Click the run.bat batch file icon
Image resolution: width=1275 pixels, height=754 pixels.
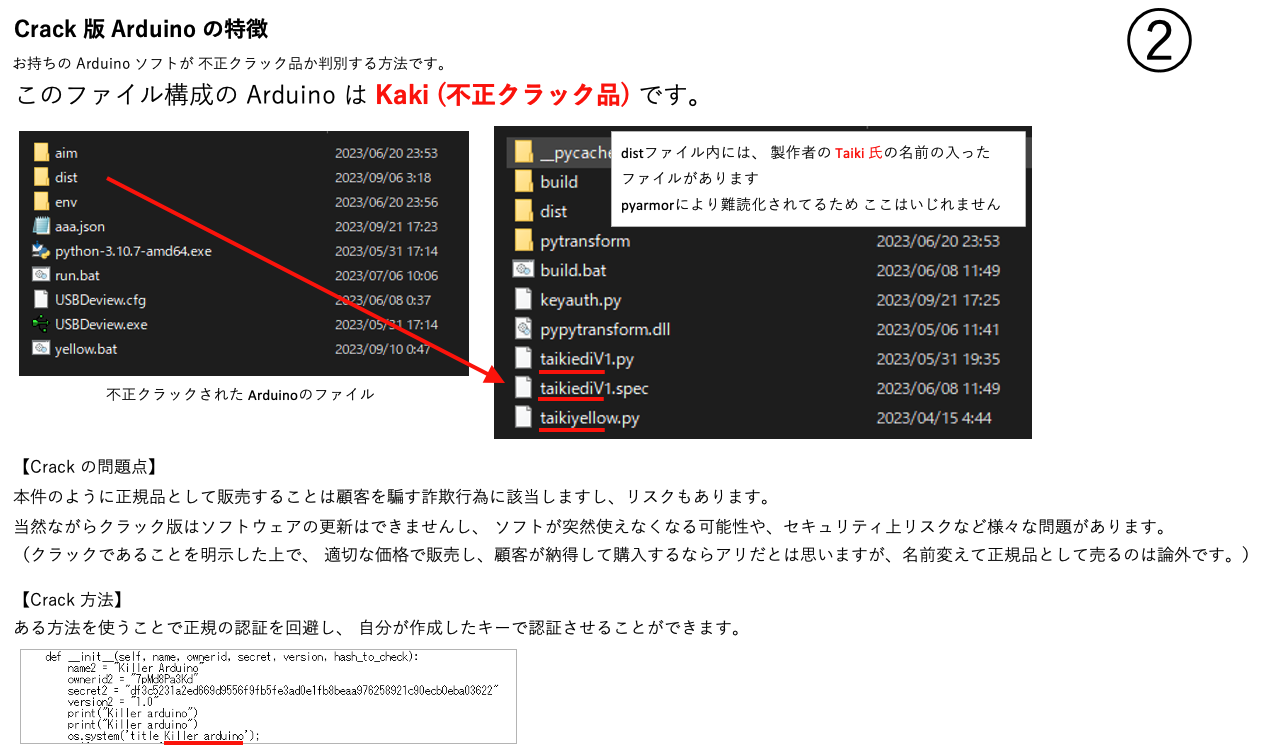pyautogui.click(x=41, y=275)
